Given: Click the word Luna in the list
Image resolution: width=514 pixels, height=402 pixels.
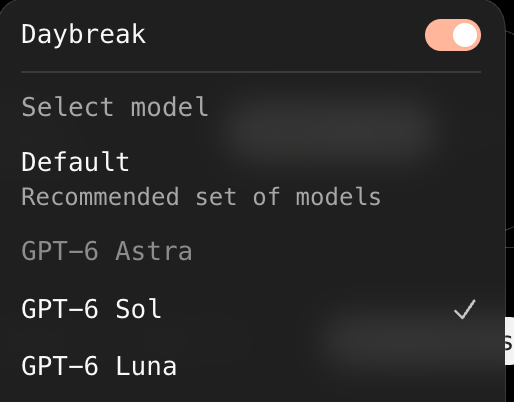Looking at the screenshot, I should pyautogui.click(x=146, y=366).
